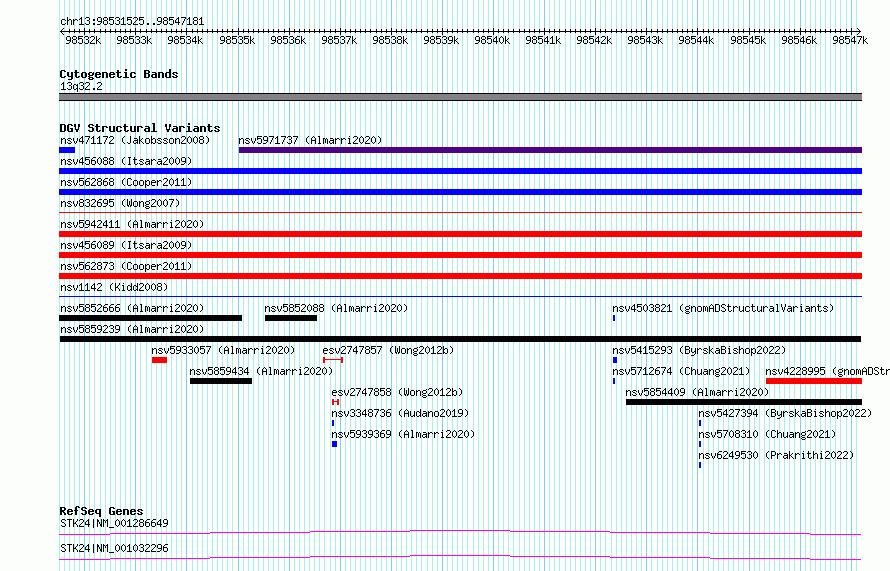Click nsv5708310 (Chuang2021) label

click(767, 434)
